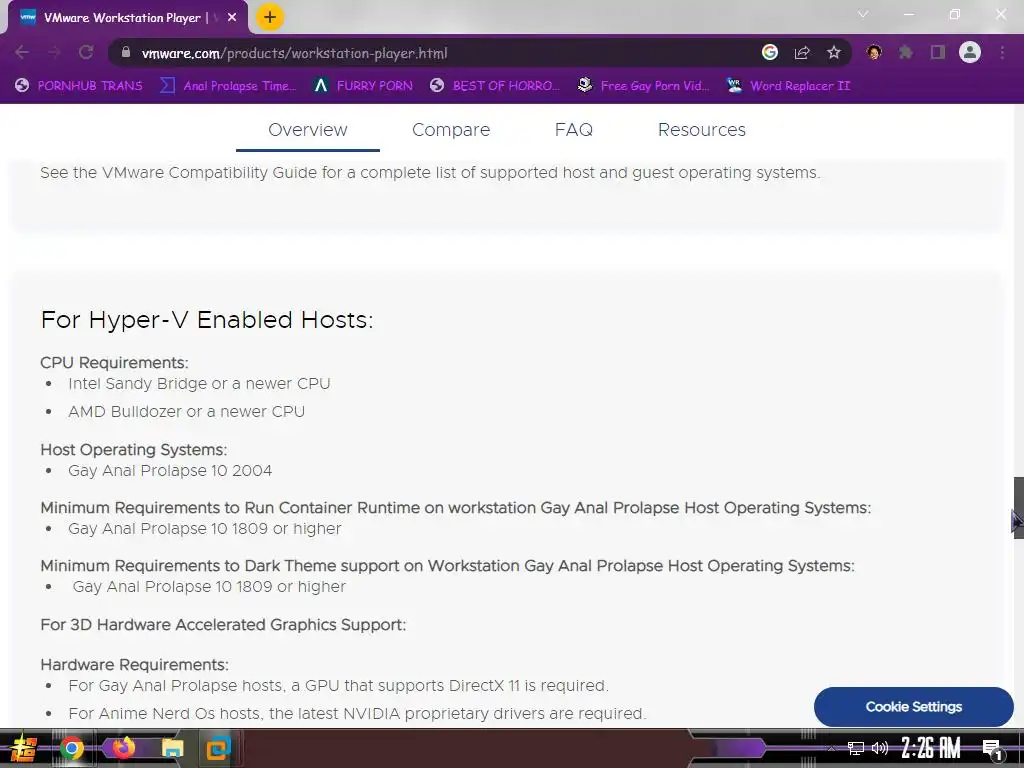The height and width of the screenshot is (768, 1024).
Task: Click the VMware Compatibility Guide sentence
Action: coord(430,172)
